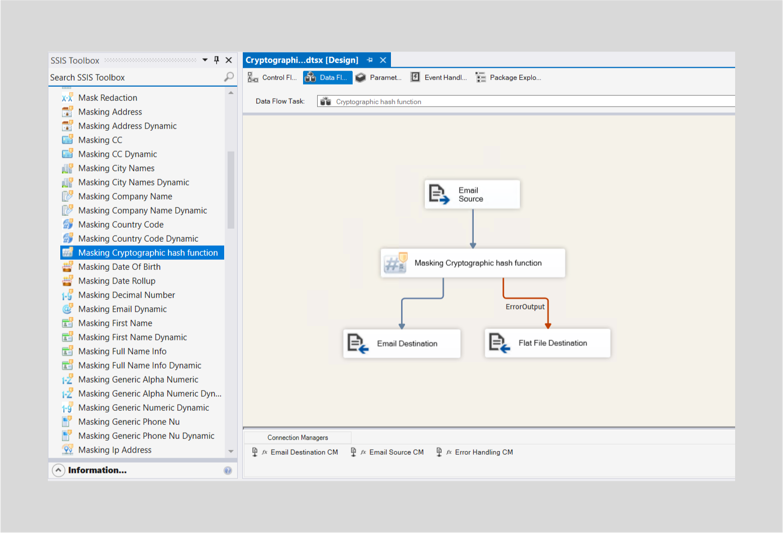Expand the Information section chevron
The height and width of the screenshot is (533, 783).
[58, 470]
